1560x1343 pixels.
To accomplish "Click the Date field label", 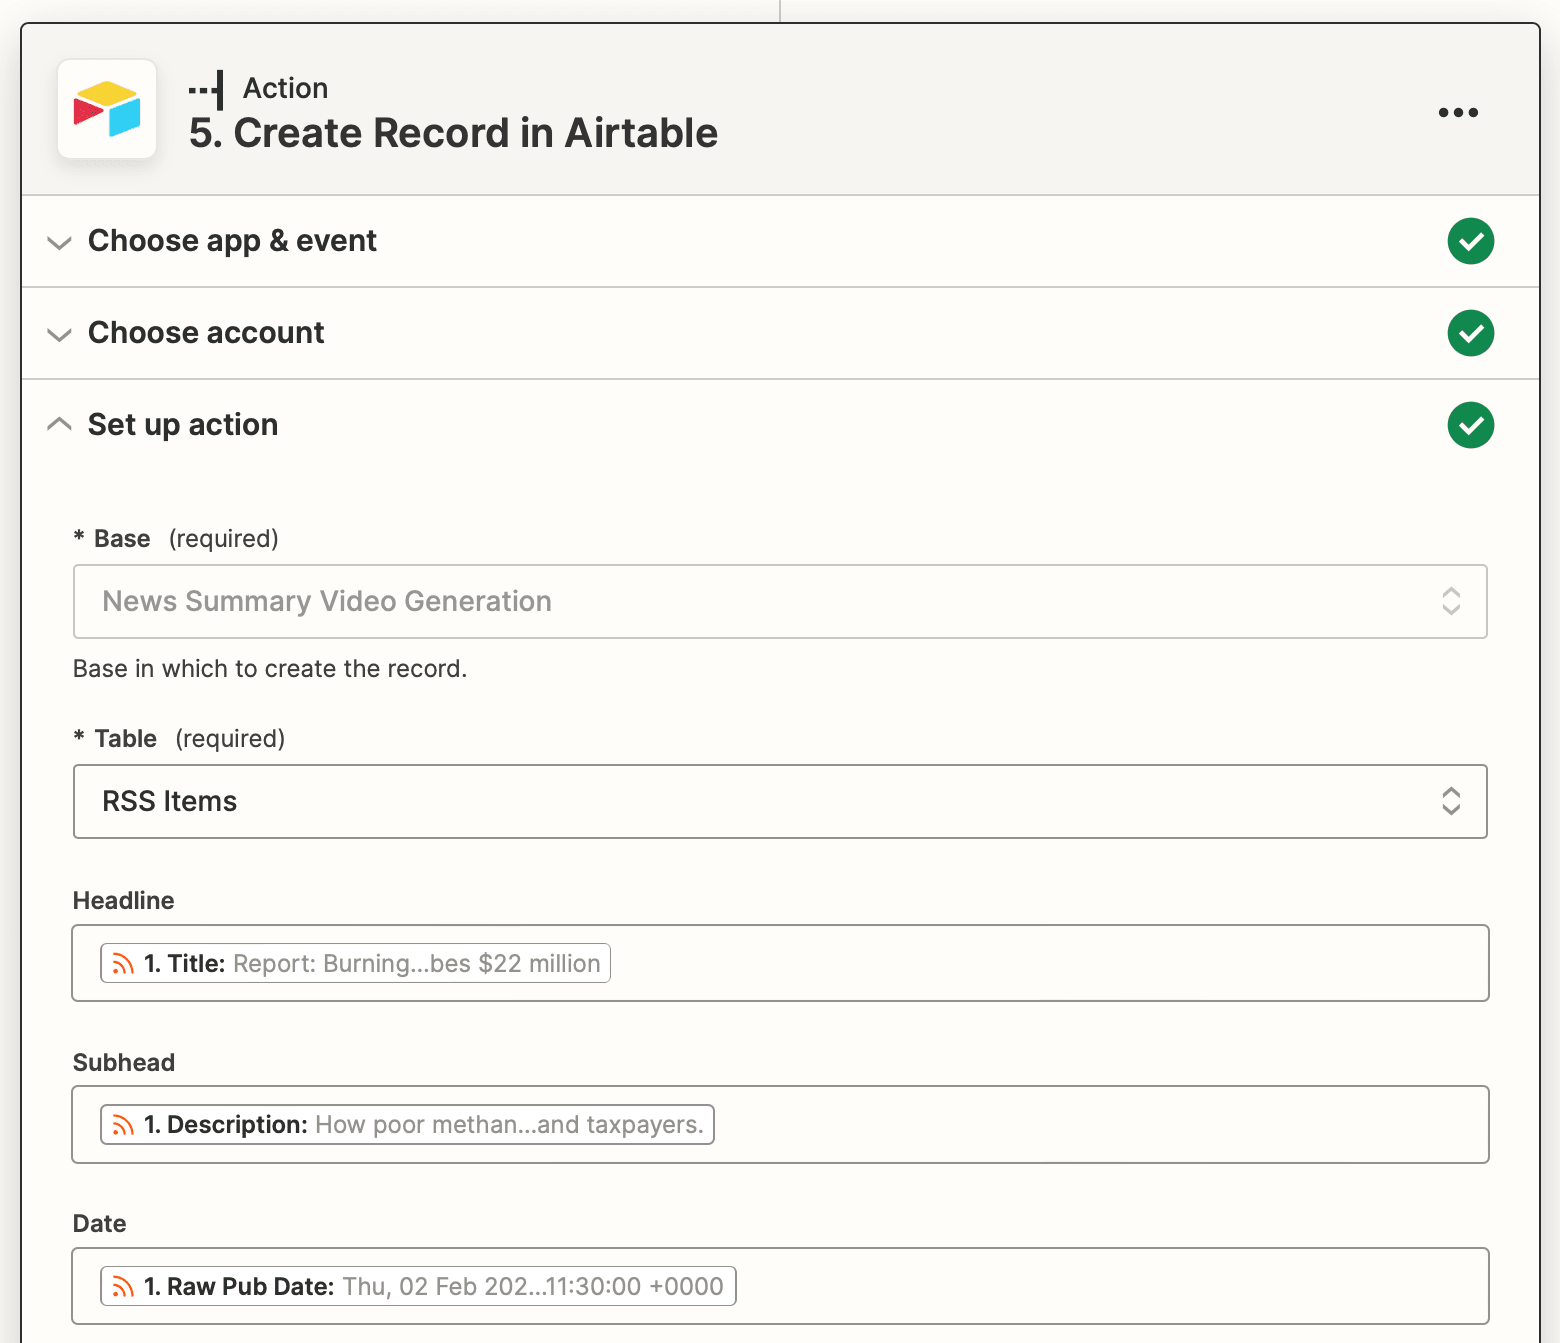I will 100,1223.
